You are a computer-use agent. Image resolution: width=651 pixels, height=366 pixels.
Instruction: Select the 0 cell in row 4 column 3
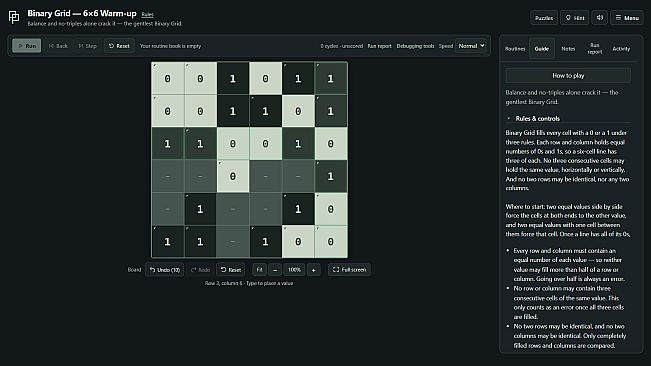point(232,176)
